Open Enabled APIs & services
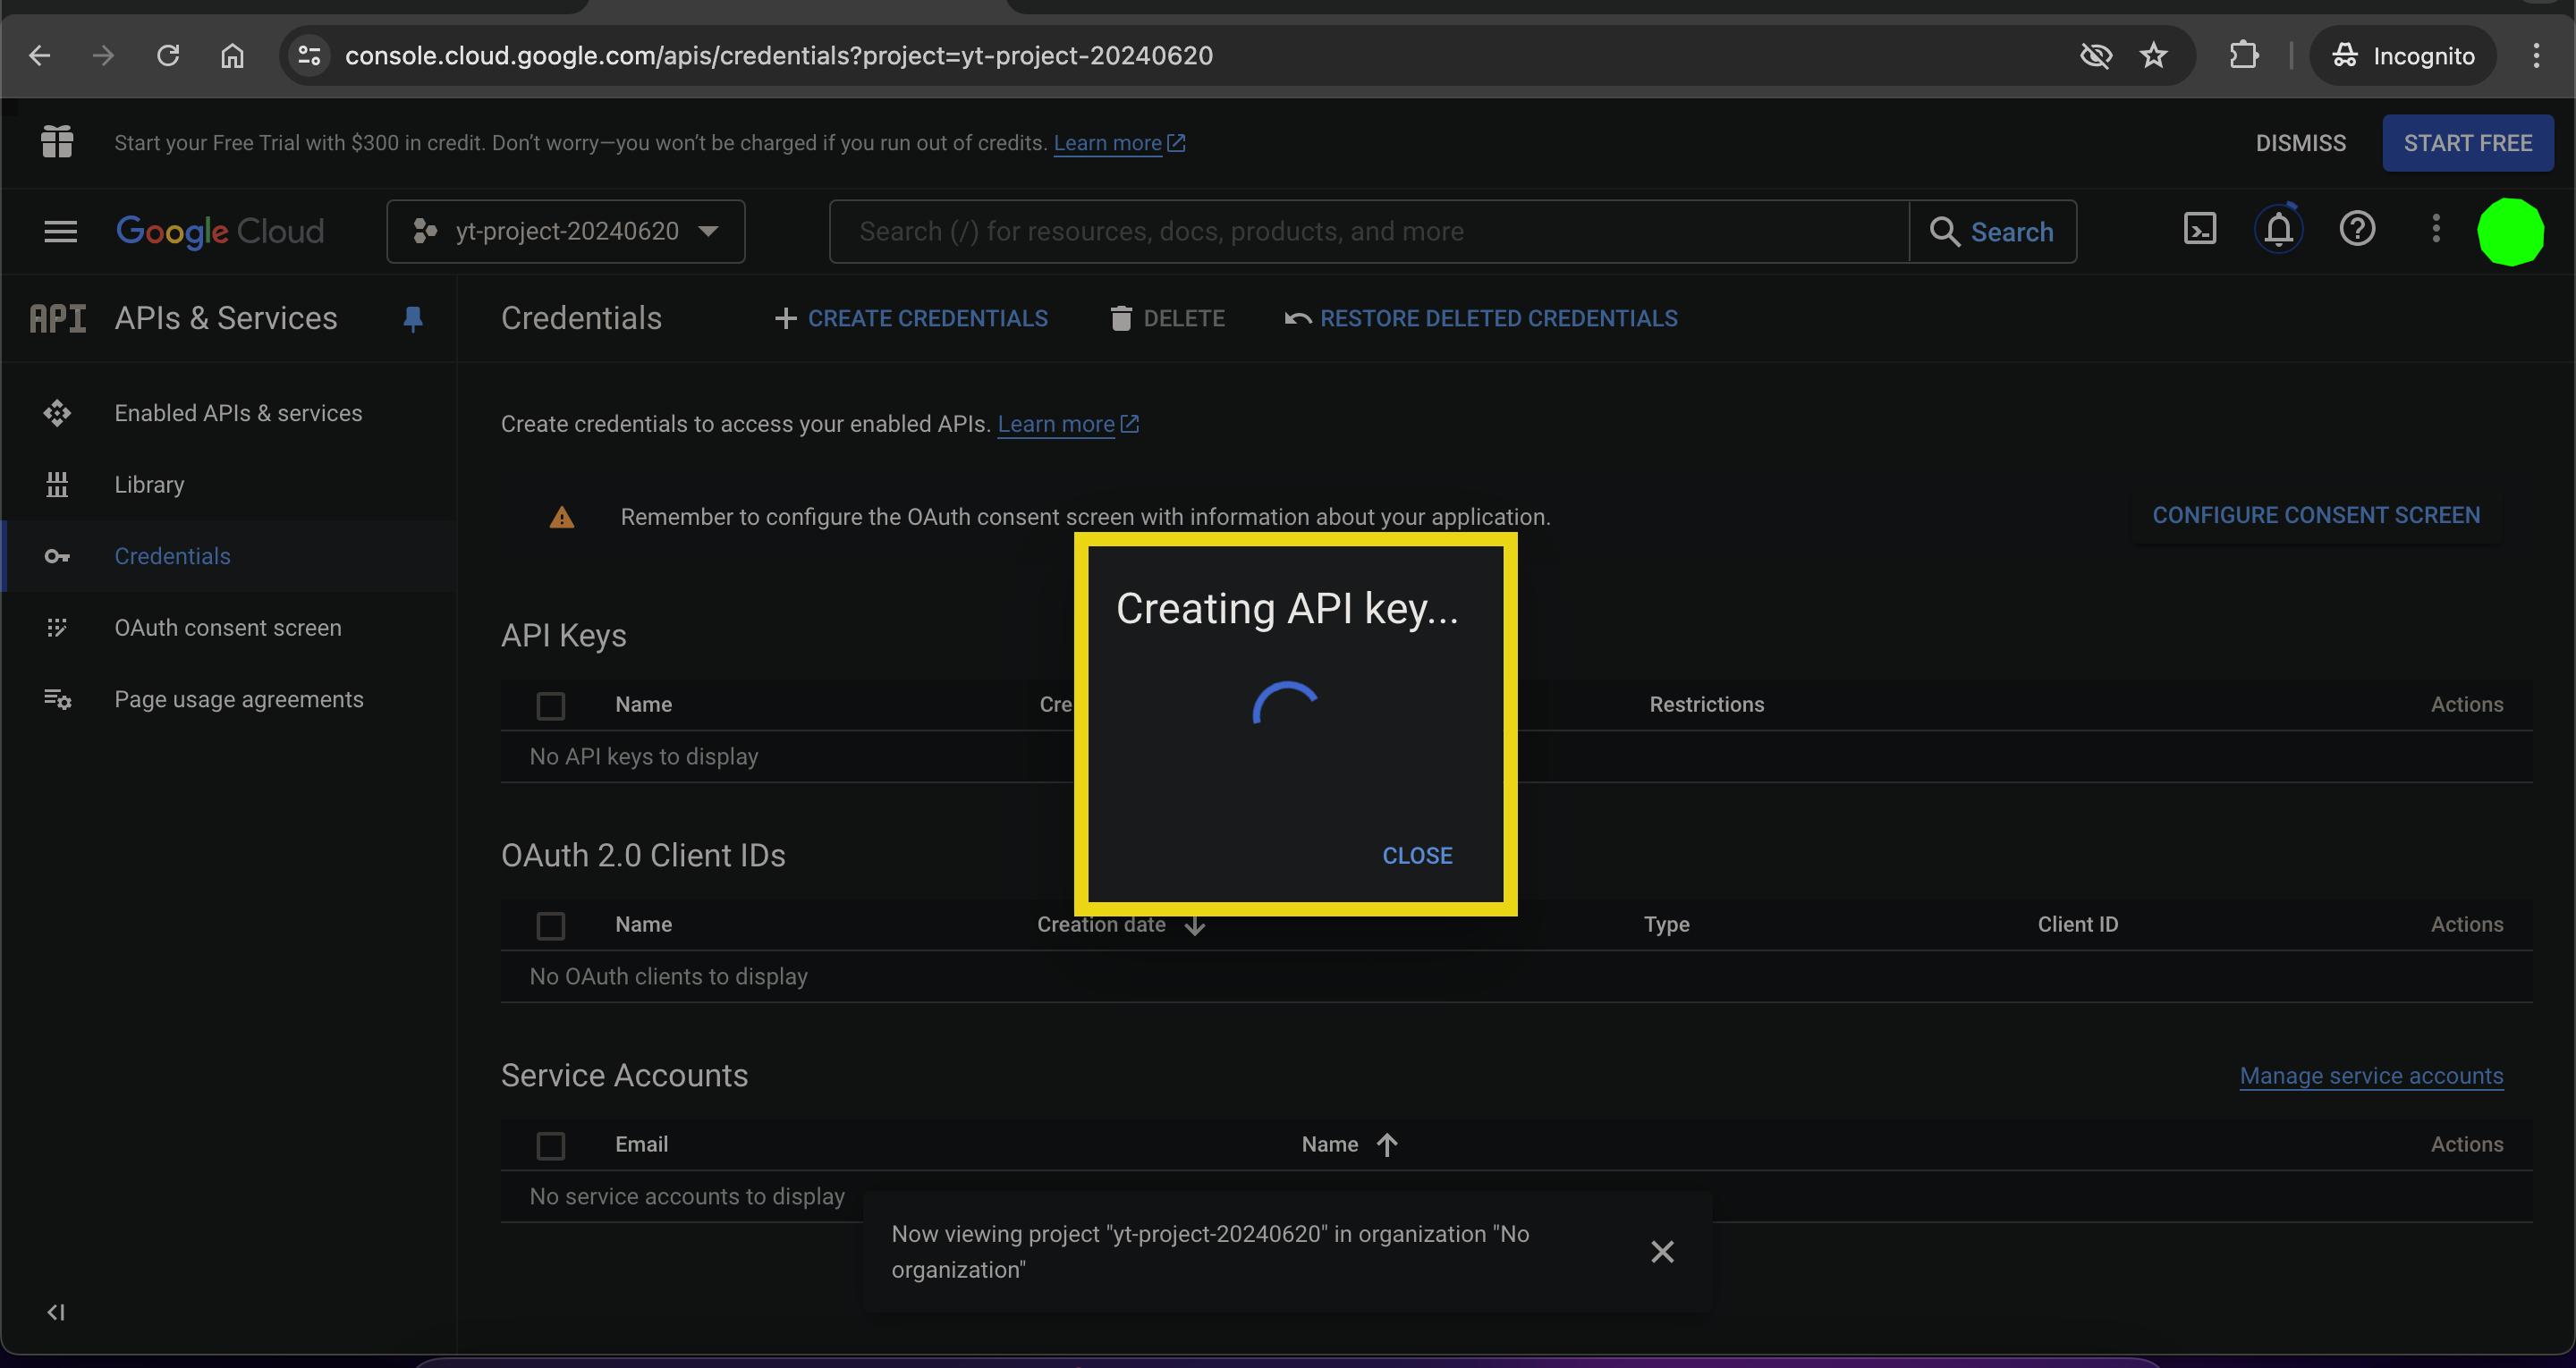The image size is (2576, 1368). click(x=238, y=413)
